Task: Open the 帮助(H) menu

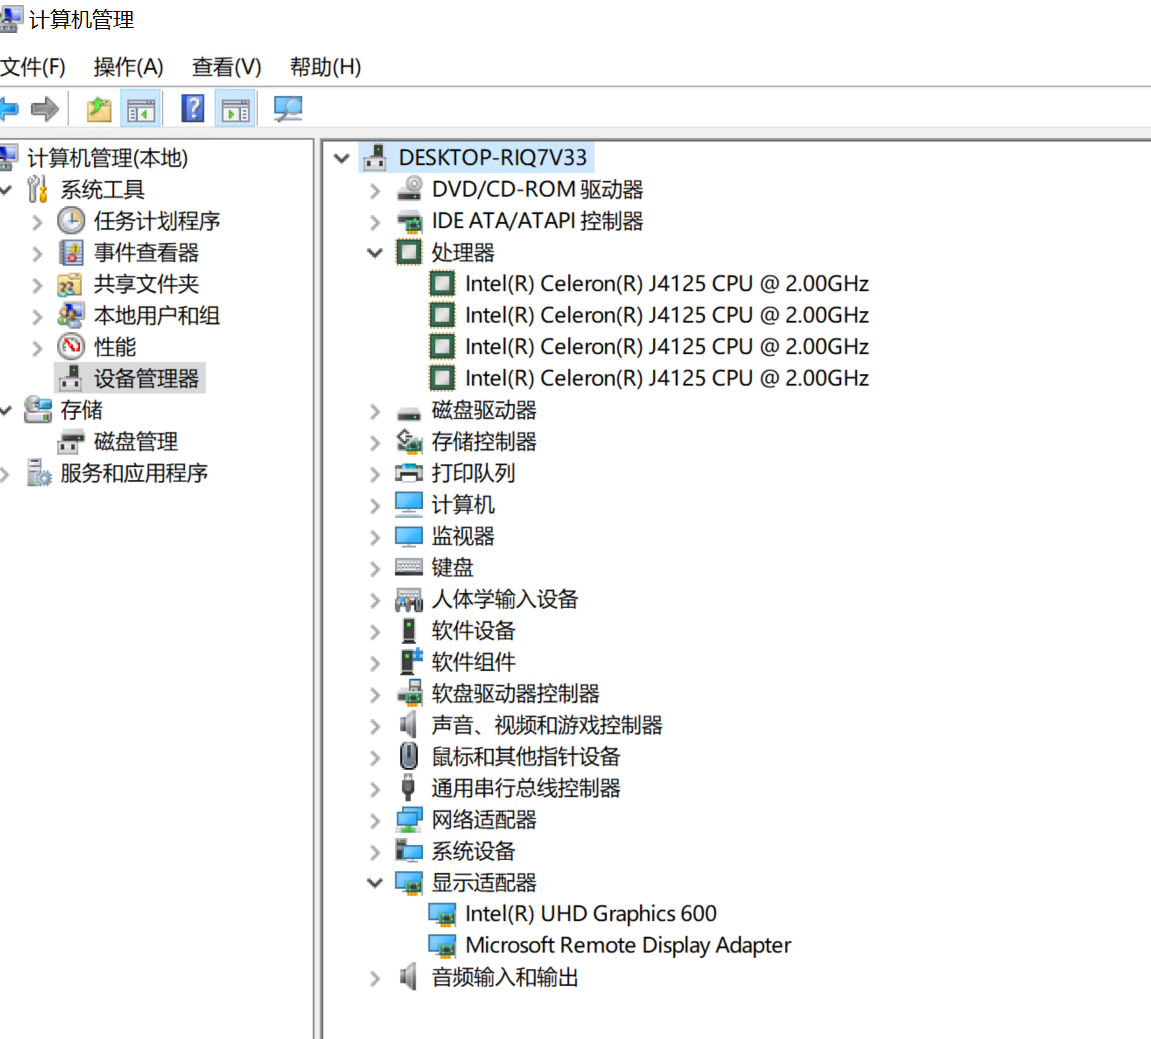Action: click(x=325, y=67)
